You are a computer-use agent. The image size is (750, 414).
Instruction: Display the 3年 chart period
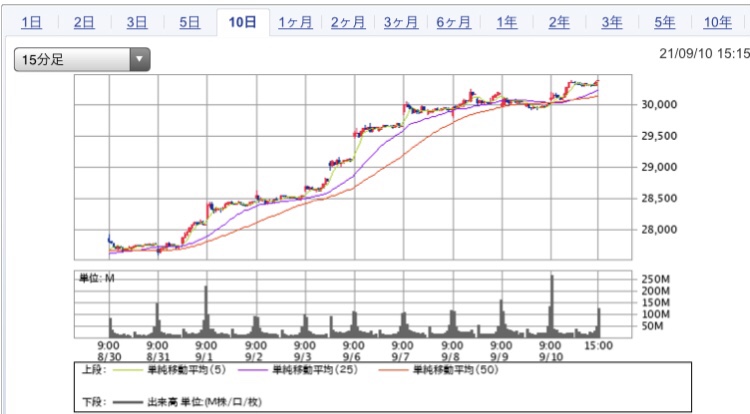pyautogui.click(x=612, y=21)
